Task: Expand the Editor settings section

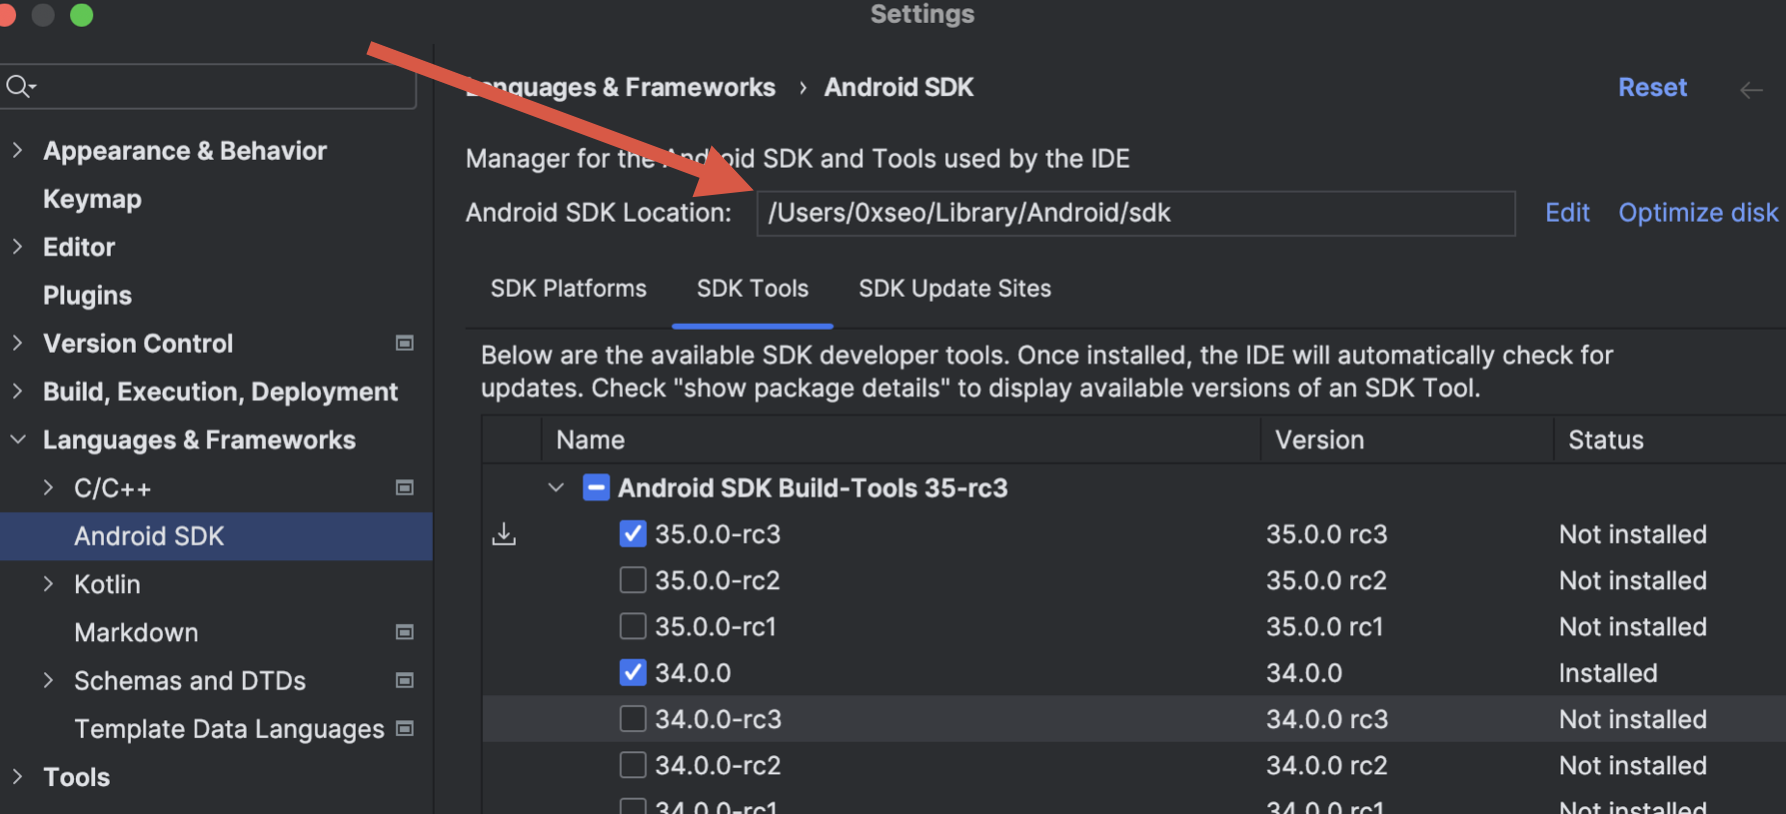Action: click(17, 246)
